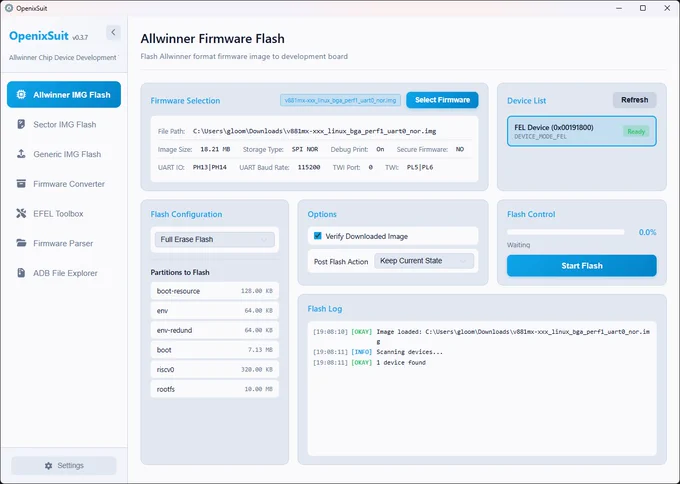Click the Settings gear icon
The height and width of the screenshot is (484, 680).
pyautogui.click(x=49, y=465)
